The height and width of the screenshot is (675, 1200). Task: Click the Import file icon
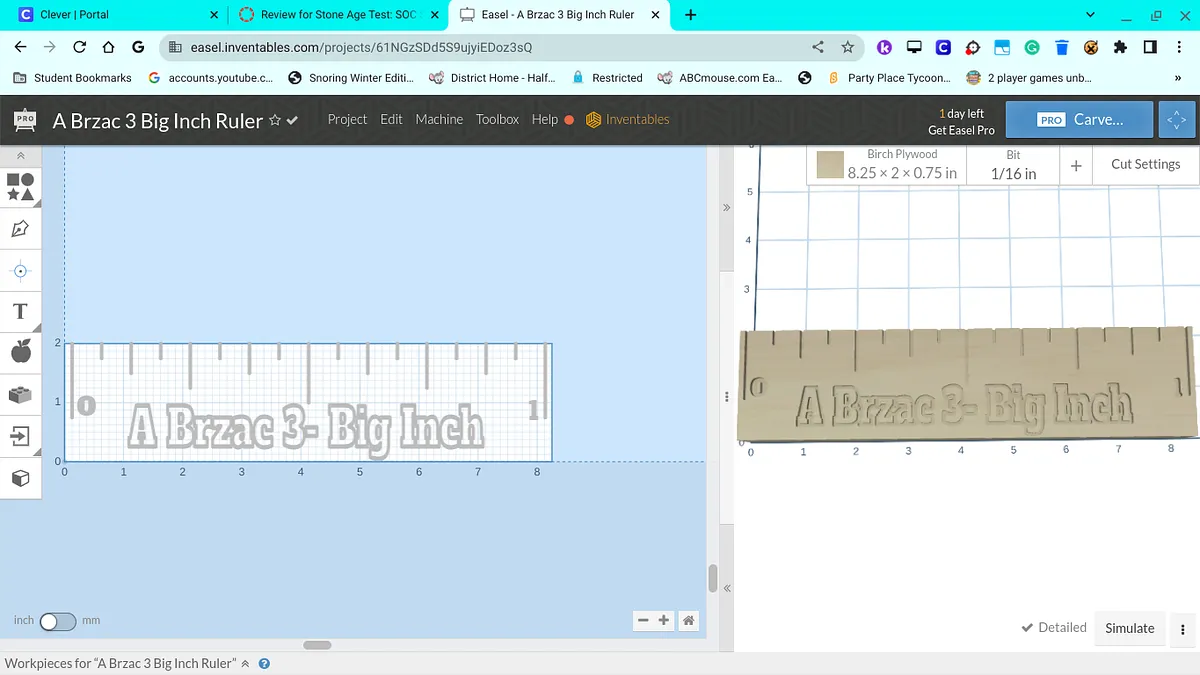(20, 436)
